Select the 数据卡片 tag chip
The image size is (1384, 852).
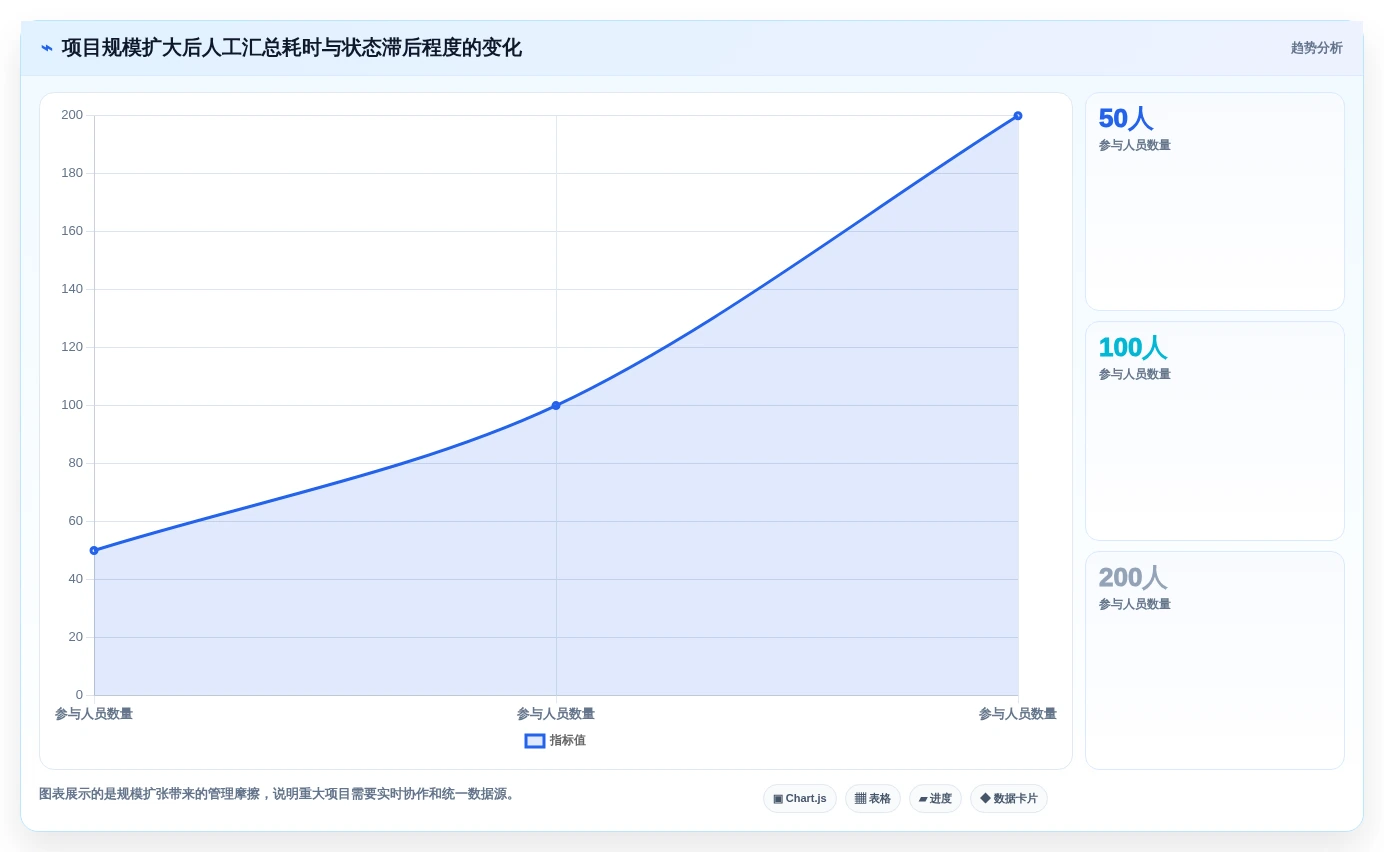1009,799
